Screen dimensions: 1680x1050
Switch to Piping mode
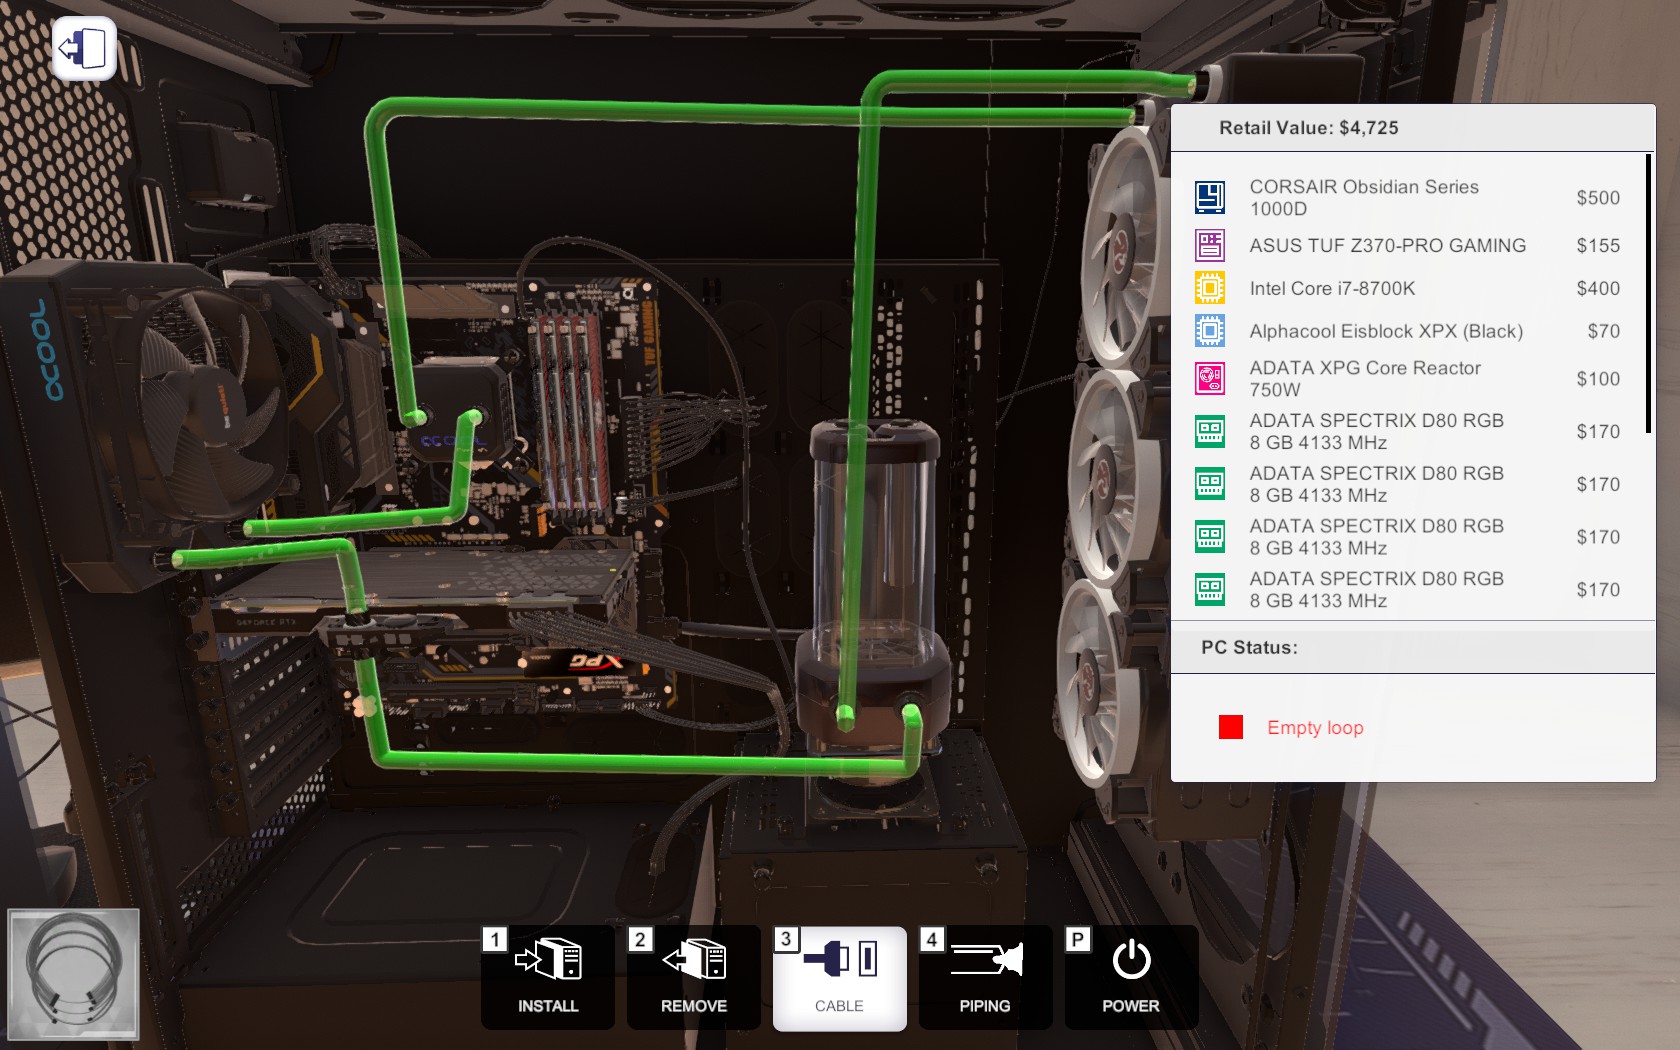[986, 978]
